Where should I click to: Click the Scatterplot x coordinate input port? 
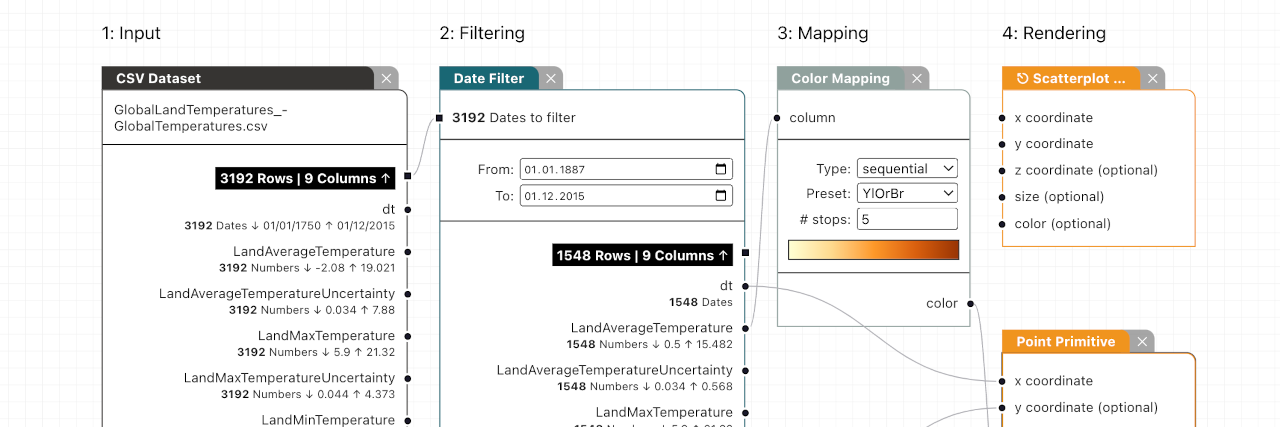1002,118
